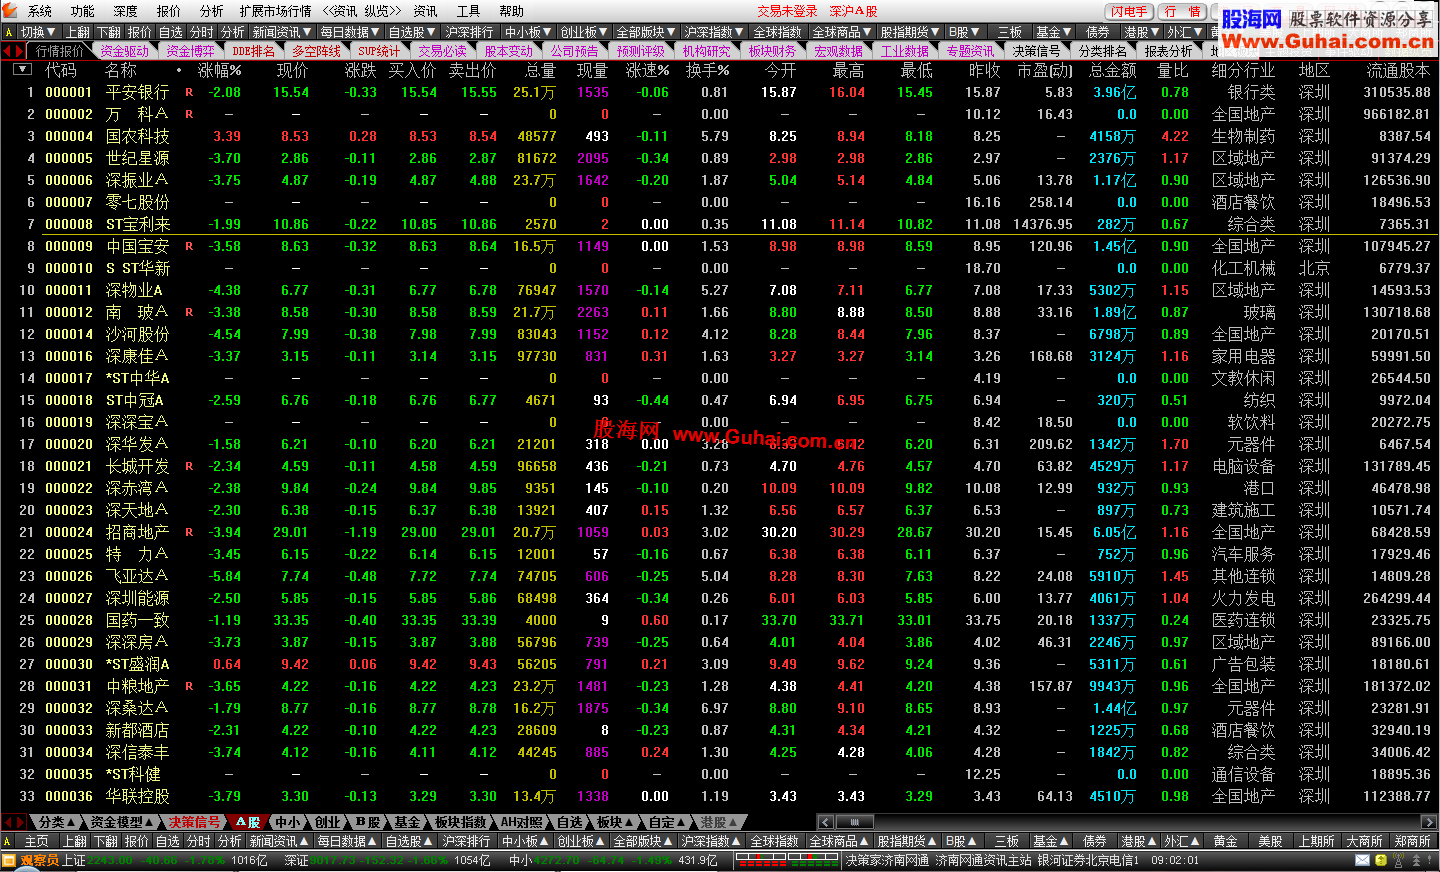The image size is (1440, 872).
Task: Click the 行情 button beside 闪电手
Action: click(1183, 12)
